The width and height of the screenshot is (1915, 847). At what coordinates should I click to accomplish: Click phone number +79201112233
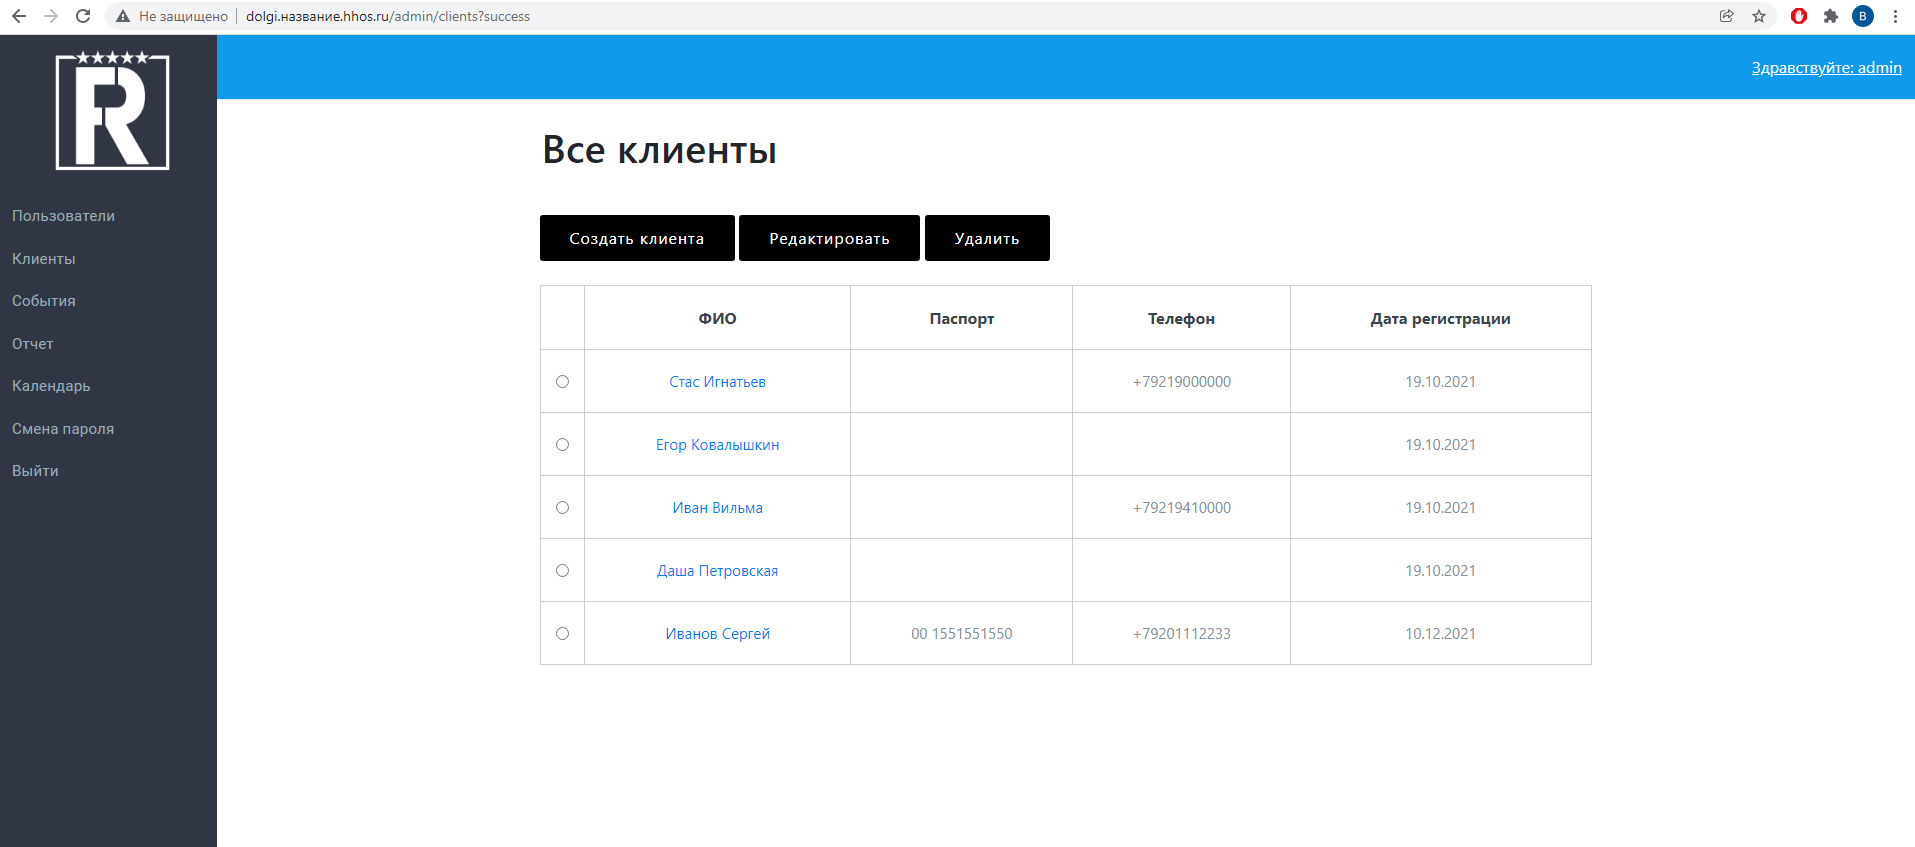point(1181,634)
